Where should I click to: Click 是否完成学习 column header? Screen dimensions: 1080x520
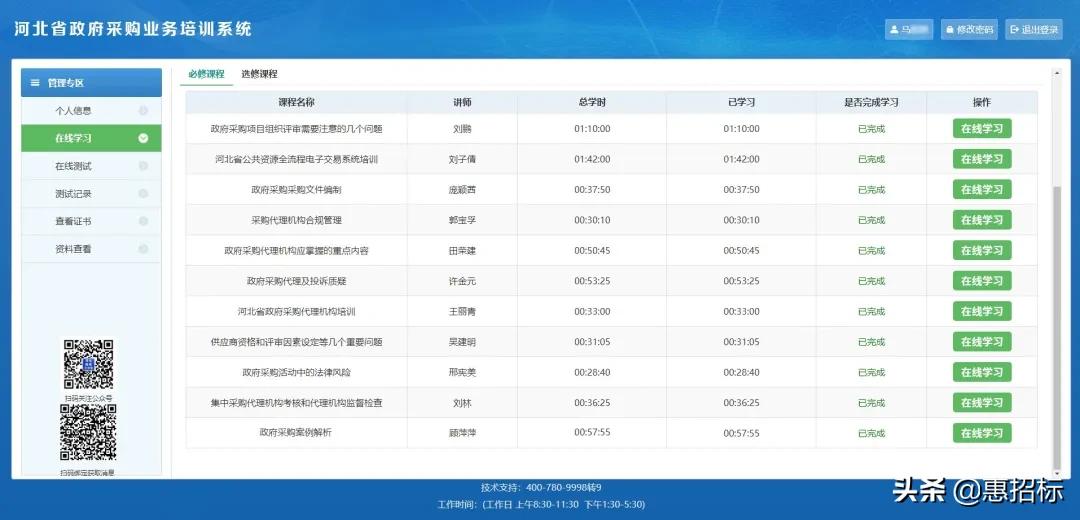tap(871, 102)
